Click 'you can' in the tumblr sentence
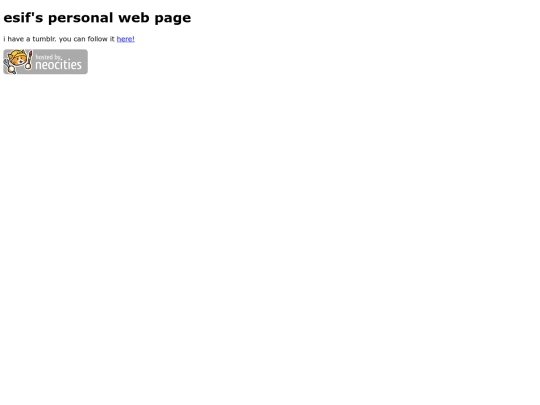 coord(72,39)
